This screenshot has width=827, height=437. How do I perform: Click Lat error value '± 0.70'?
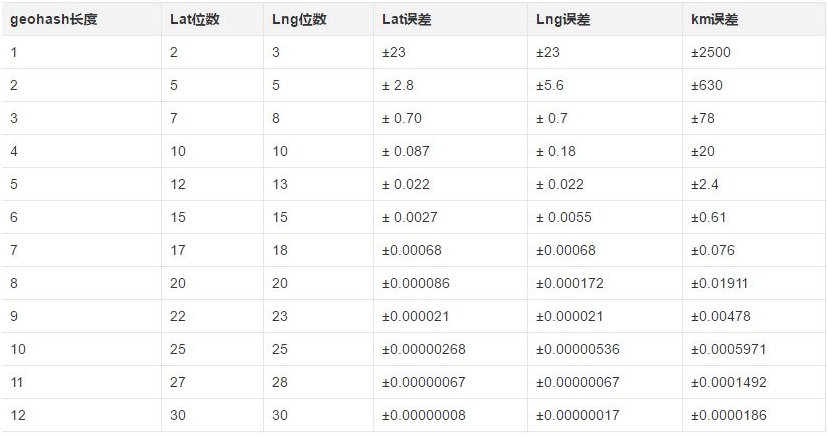click(402, 118)
